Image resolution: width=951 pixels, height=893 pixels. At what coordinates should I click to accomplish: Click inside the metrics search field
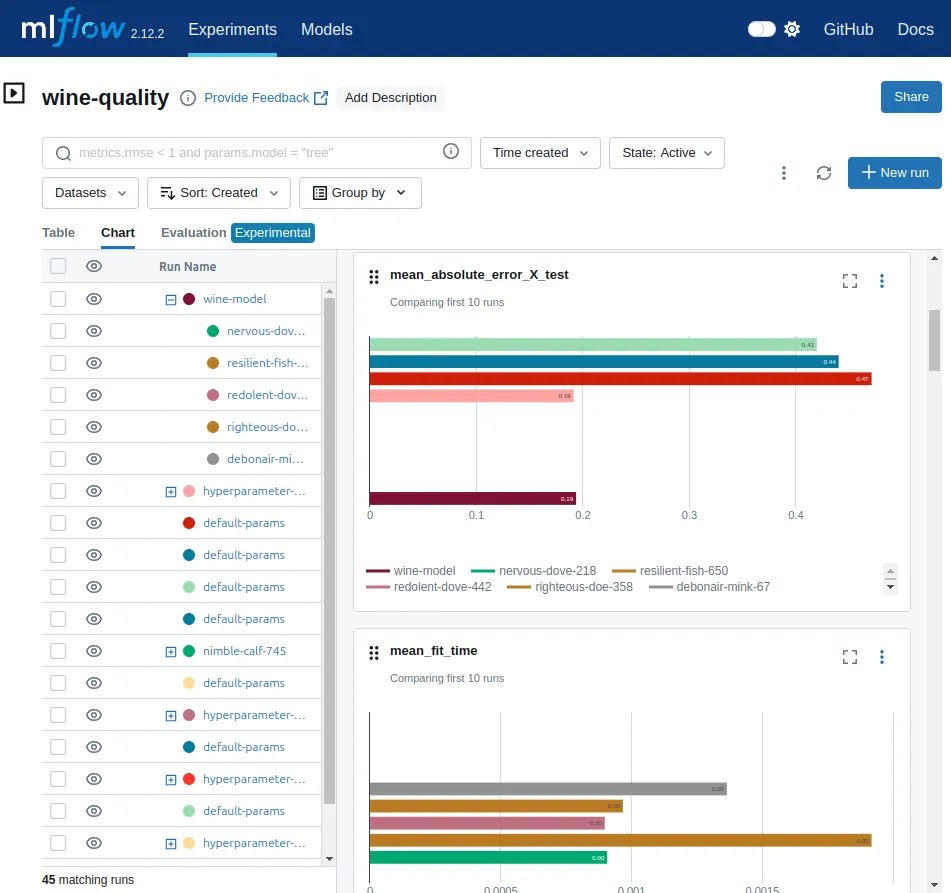tap(250, 152)
